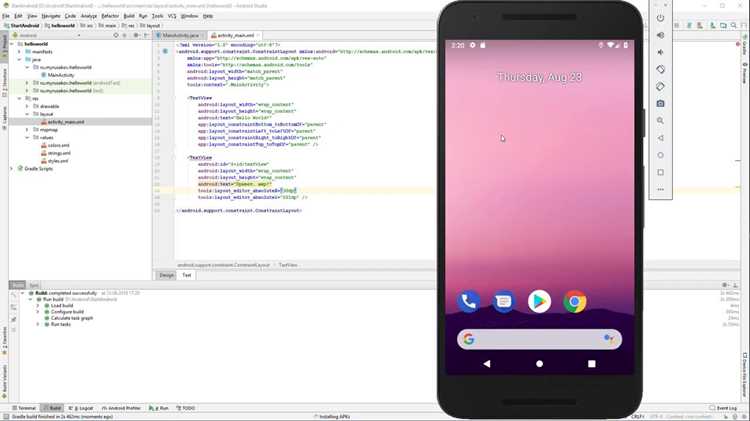Tap Google Assistant icon in search bar

point(608,339)
